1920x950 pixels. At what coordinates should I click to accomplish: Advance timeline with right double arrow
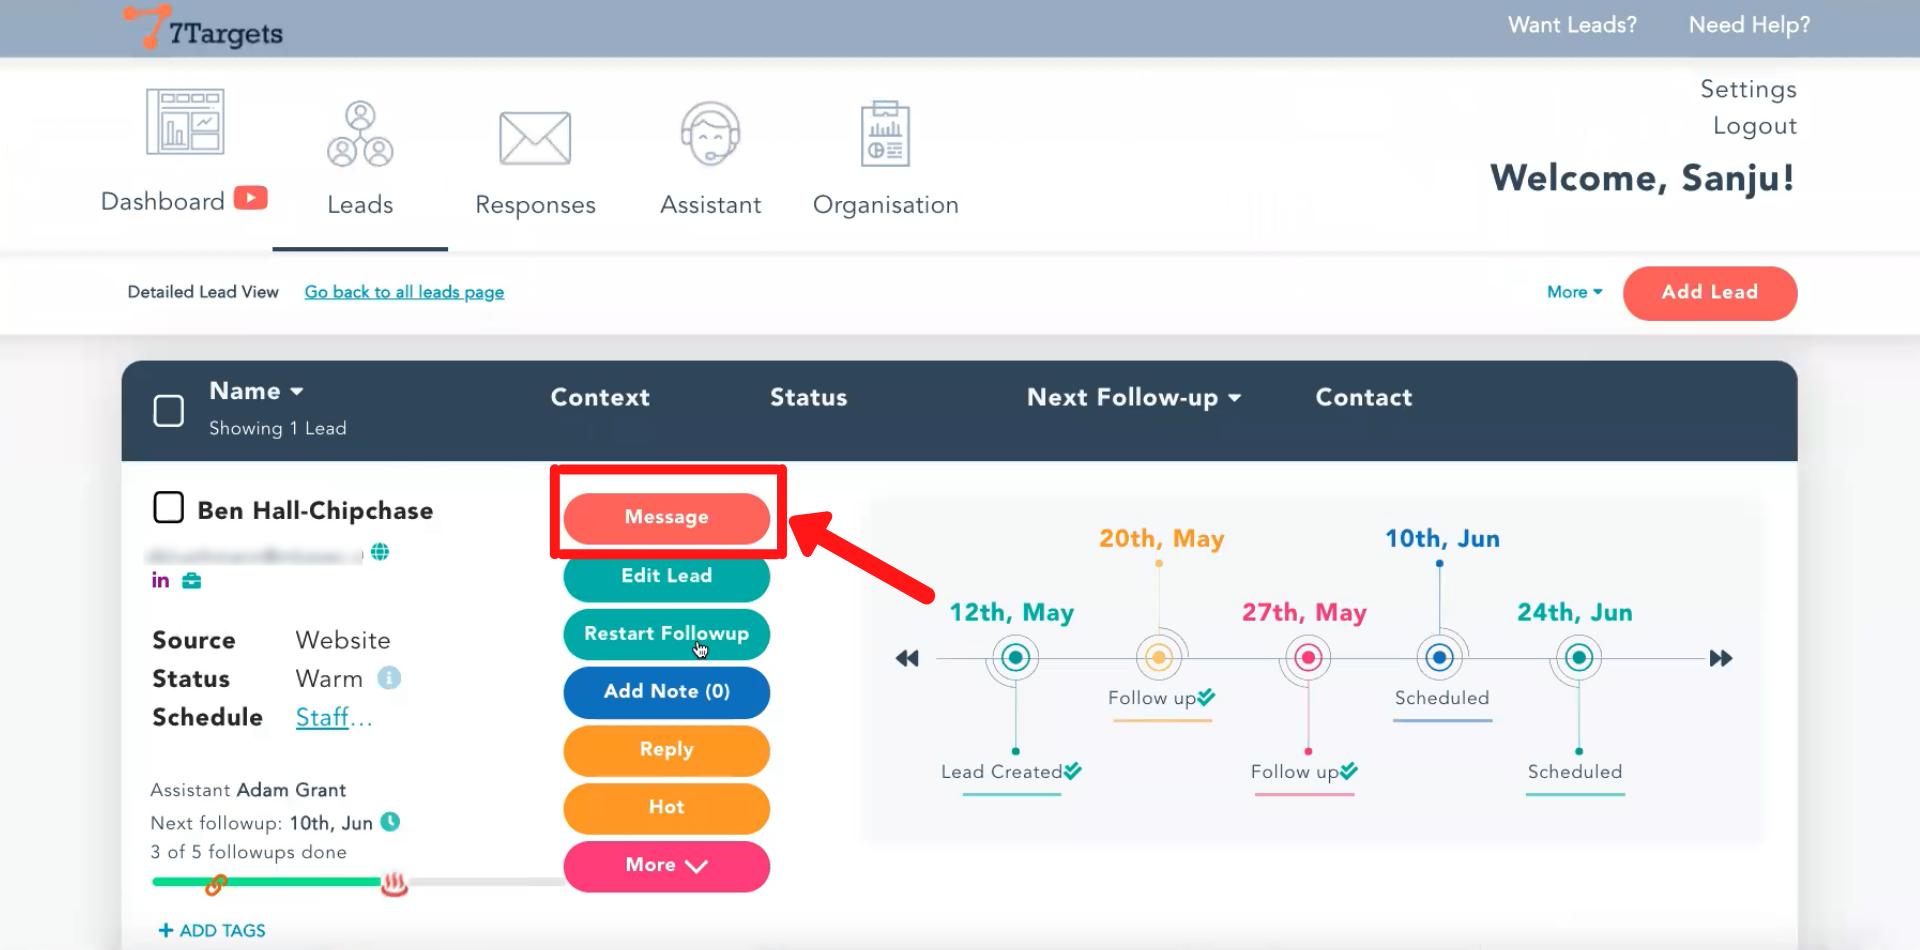(1720, 658)
